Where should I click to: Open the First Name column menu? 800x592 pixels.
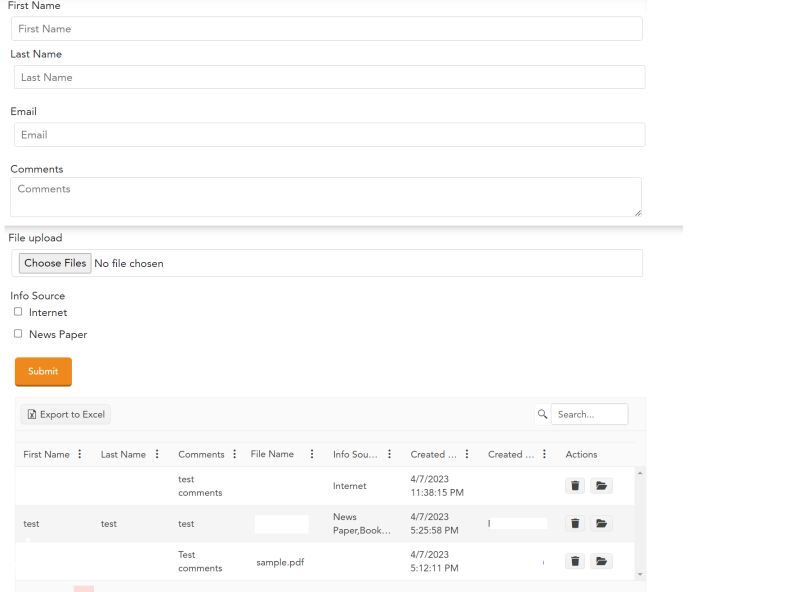80,454
